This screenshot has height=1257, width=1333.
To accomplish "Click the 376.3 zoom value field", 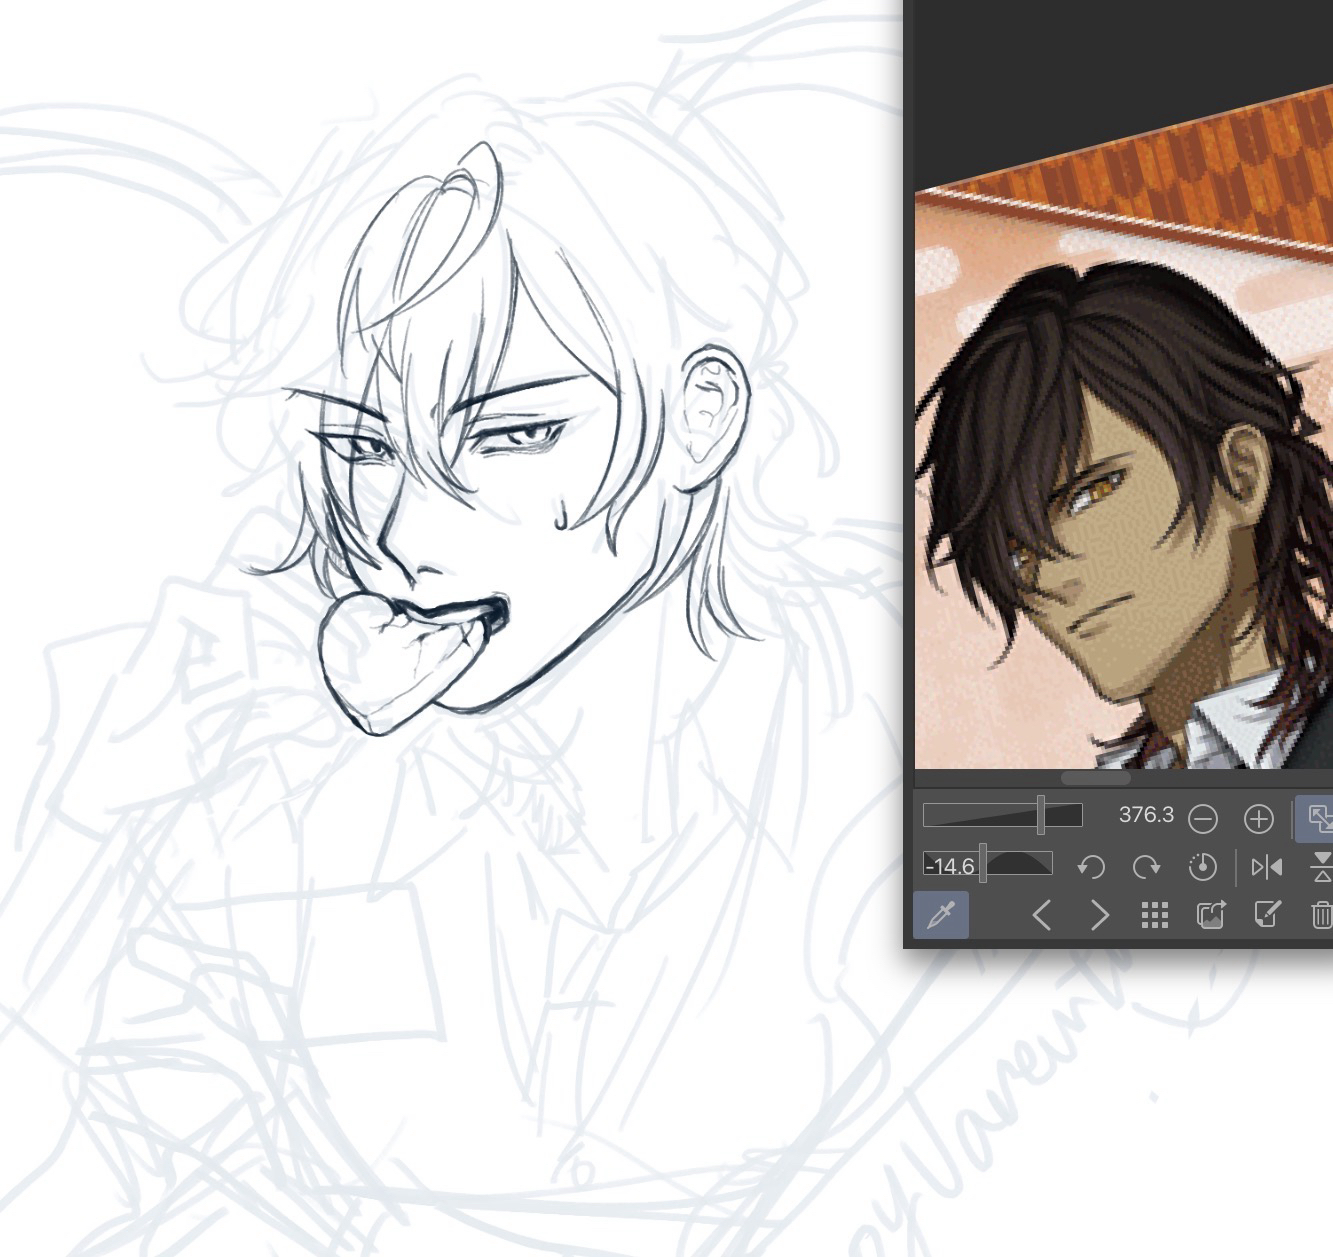I will (x=1146, y=815).
